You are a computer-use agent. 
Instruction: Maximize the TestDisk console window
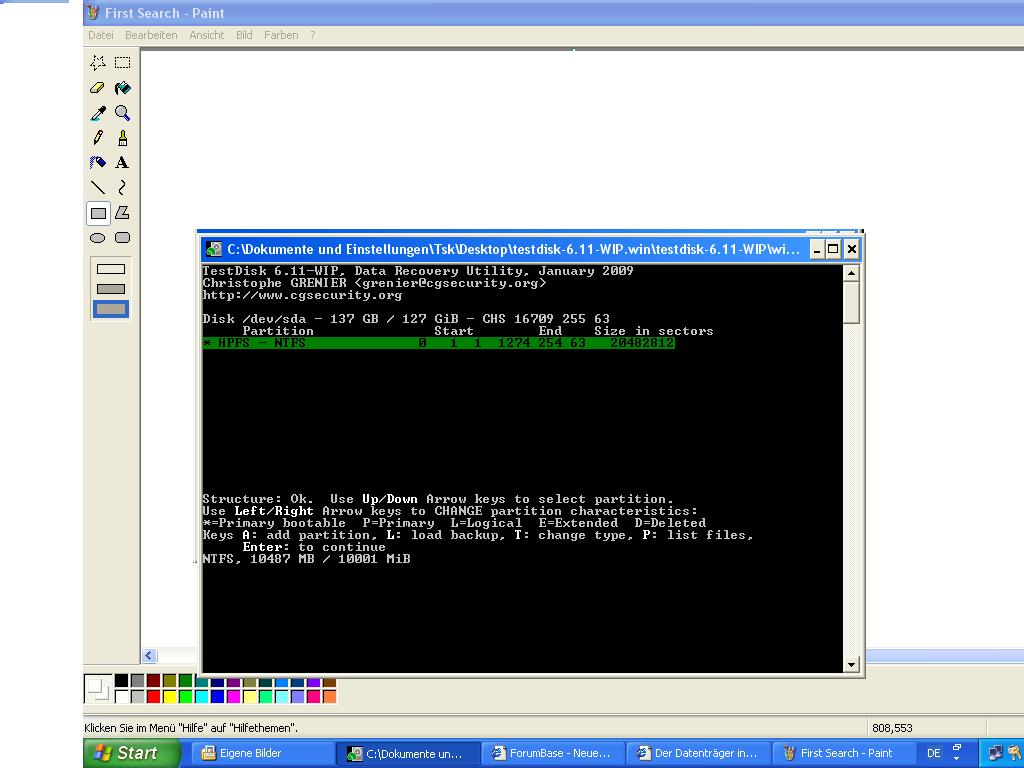click(833, 249)
